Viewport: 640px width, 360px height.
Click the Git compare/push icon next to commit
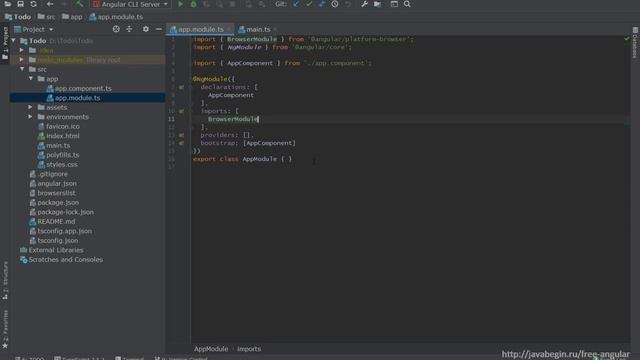click(322, 4)
